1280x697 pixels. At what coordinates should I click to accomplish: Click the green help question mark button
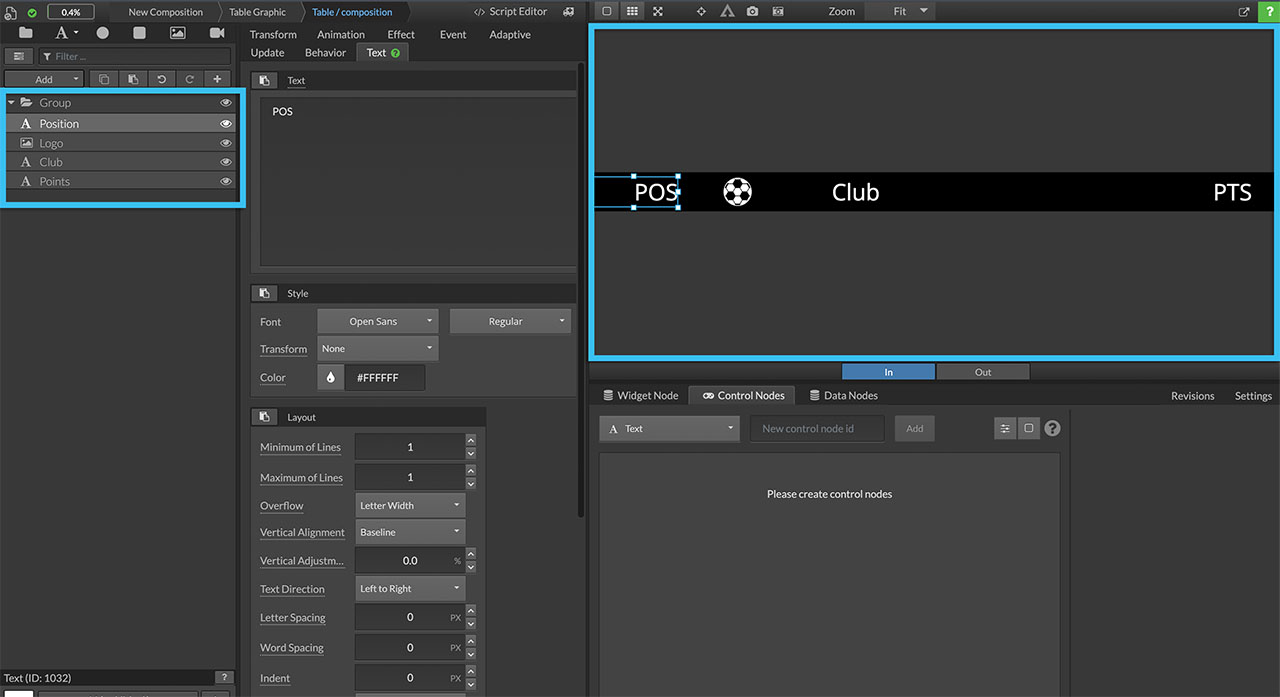coord(1268,11)
